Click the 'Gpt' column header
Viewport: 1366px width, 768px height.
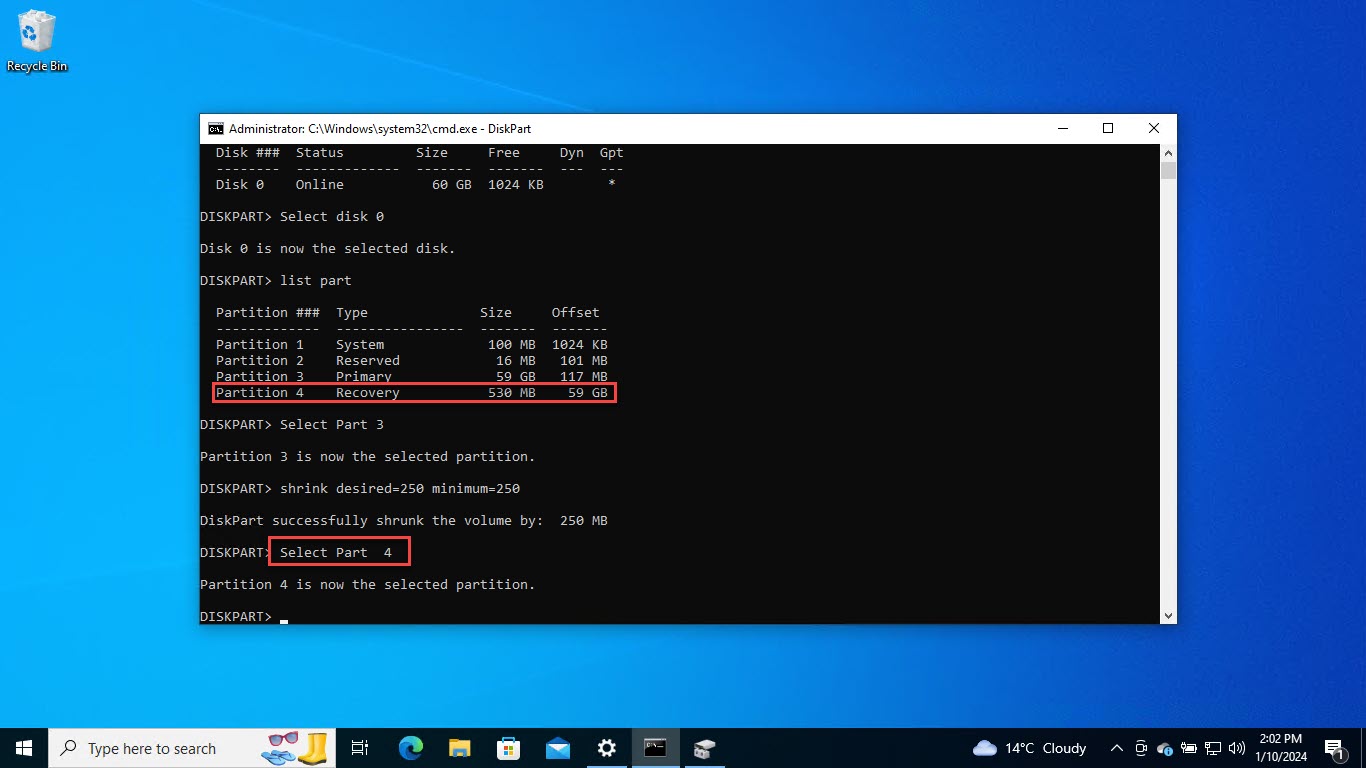click(612, 153)
